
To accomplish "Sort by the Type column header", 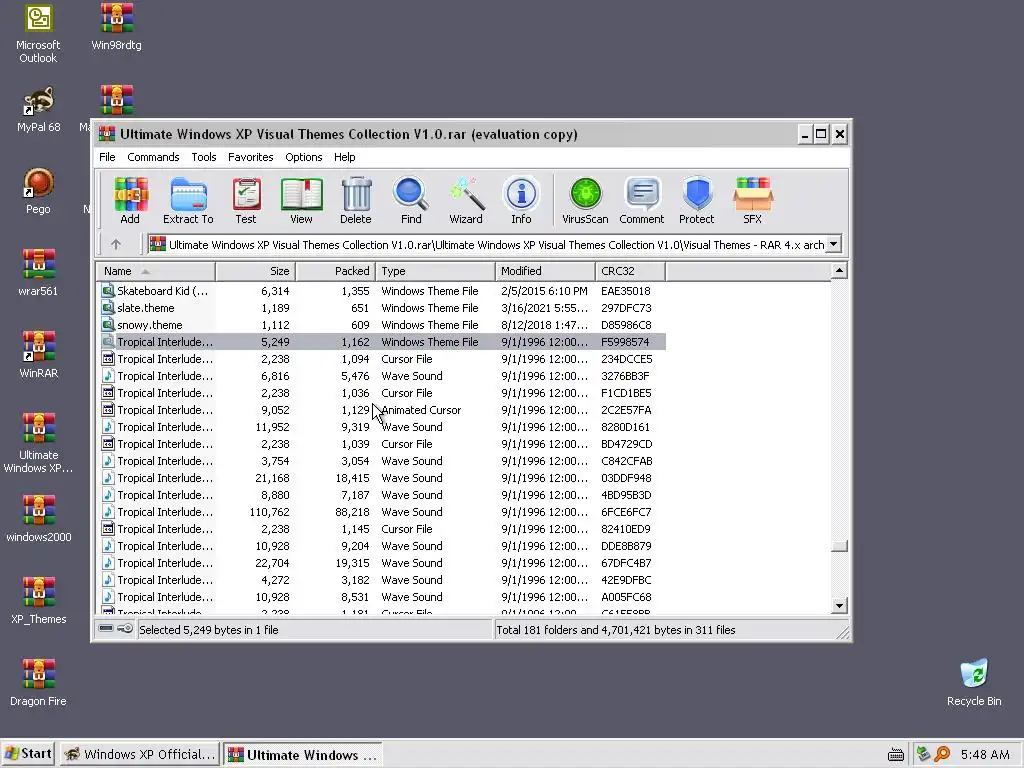I will [436, 271].
